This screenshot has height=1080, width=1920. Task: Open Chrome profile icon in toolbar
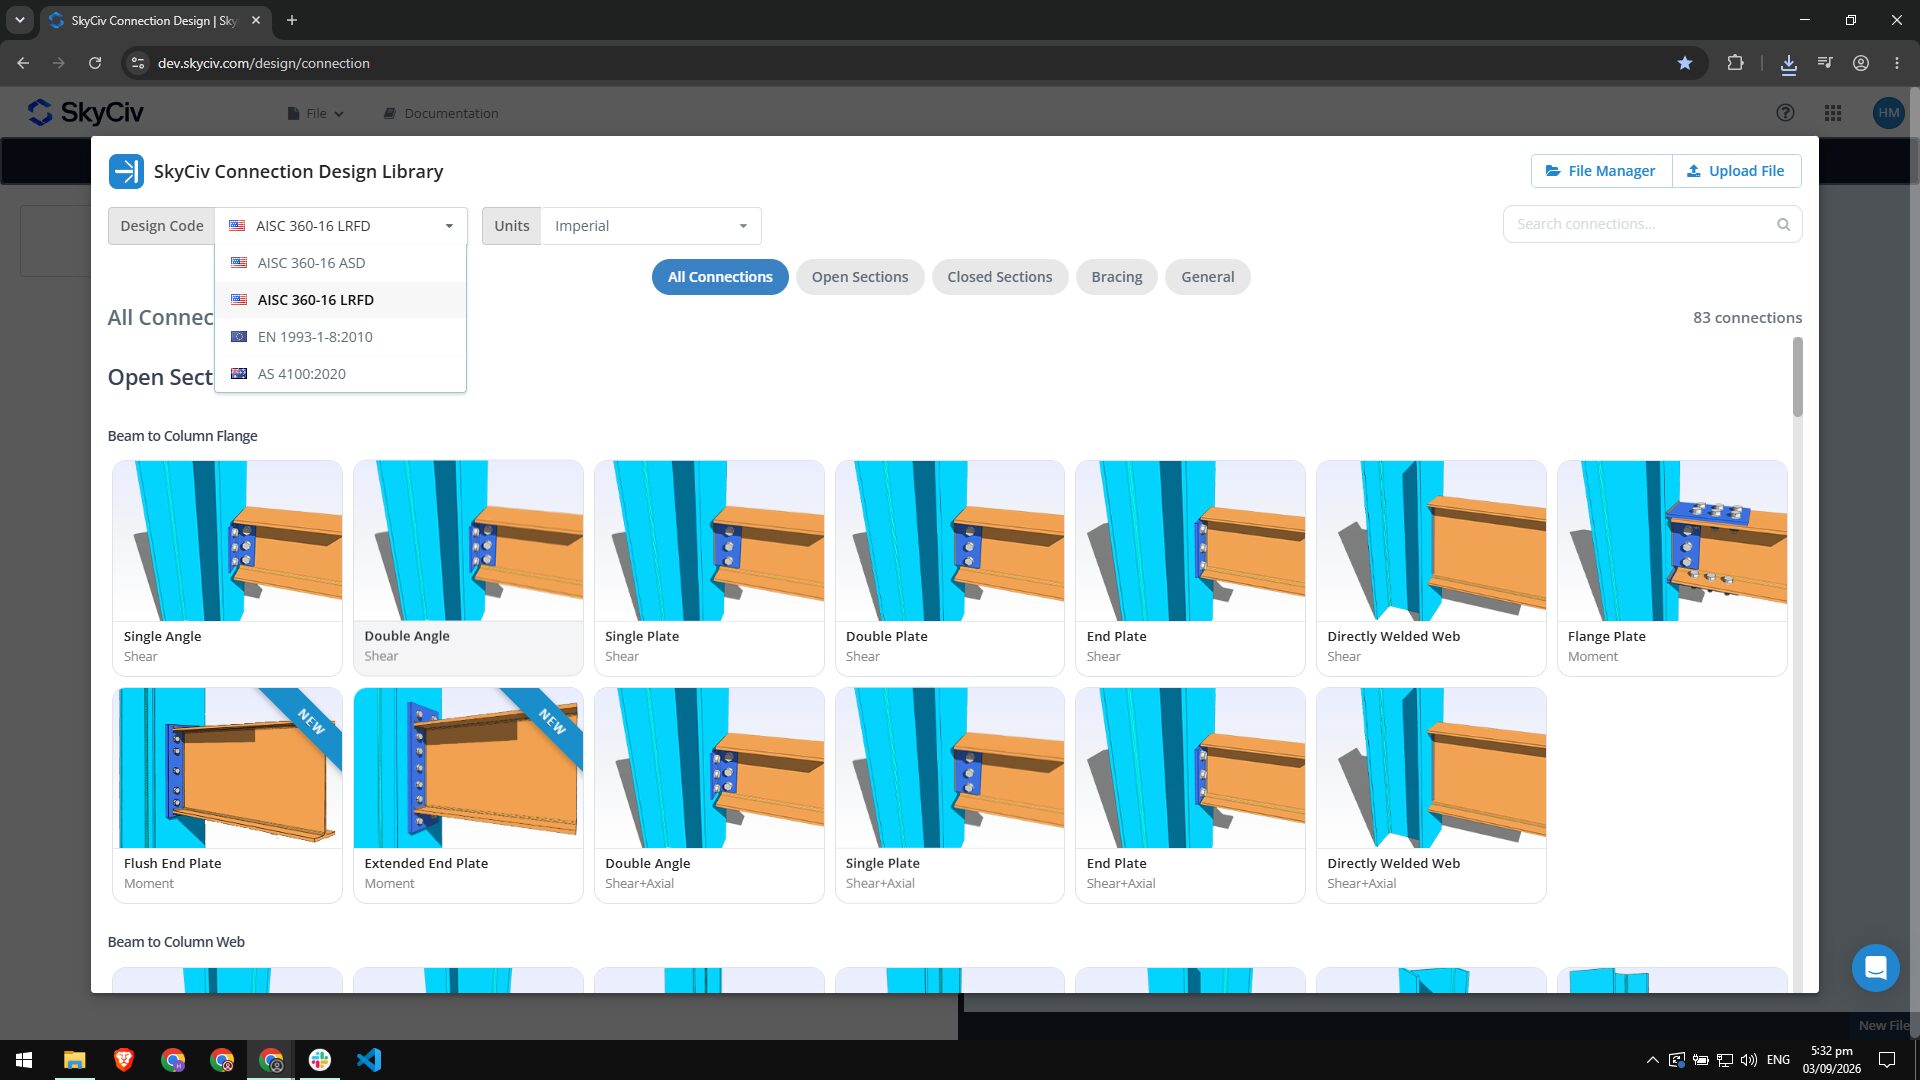coord(1861,63)
